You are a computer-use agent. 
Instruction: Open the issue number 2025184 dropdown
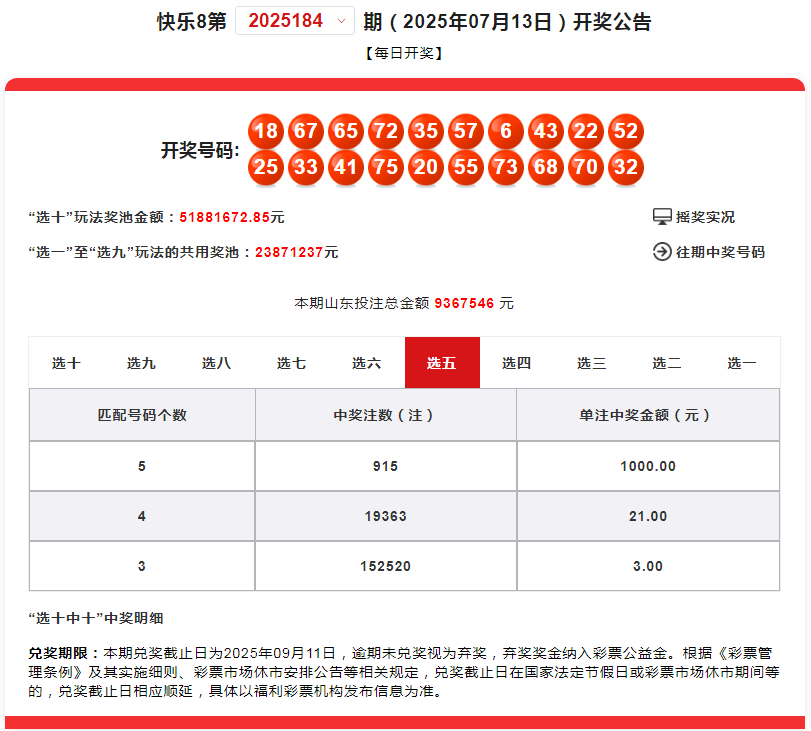click(x=295, y=21)
